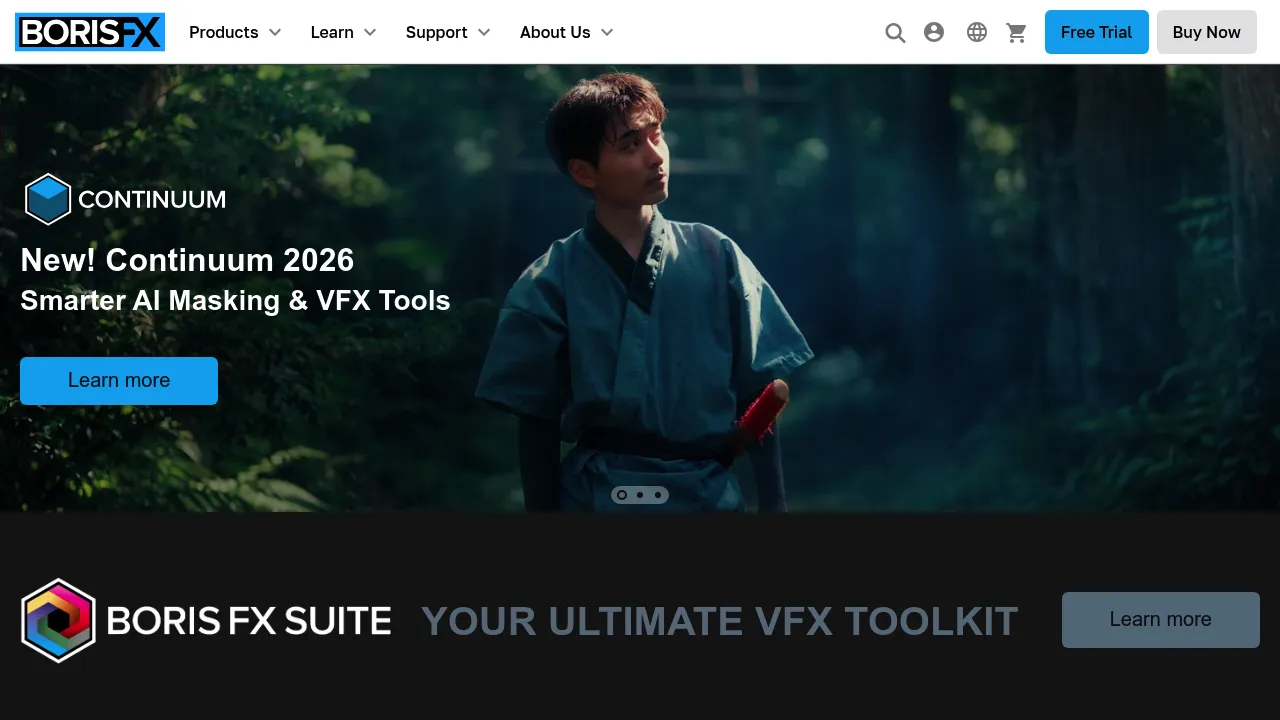Image resolution: width=1280 pixels, height=720 pixels.
Task: Click the Boris FX logo
Action: tap(90, 32)
